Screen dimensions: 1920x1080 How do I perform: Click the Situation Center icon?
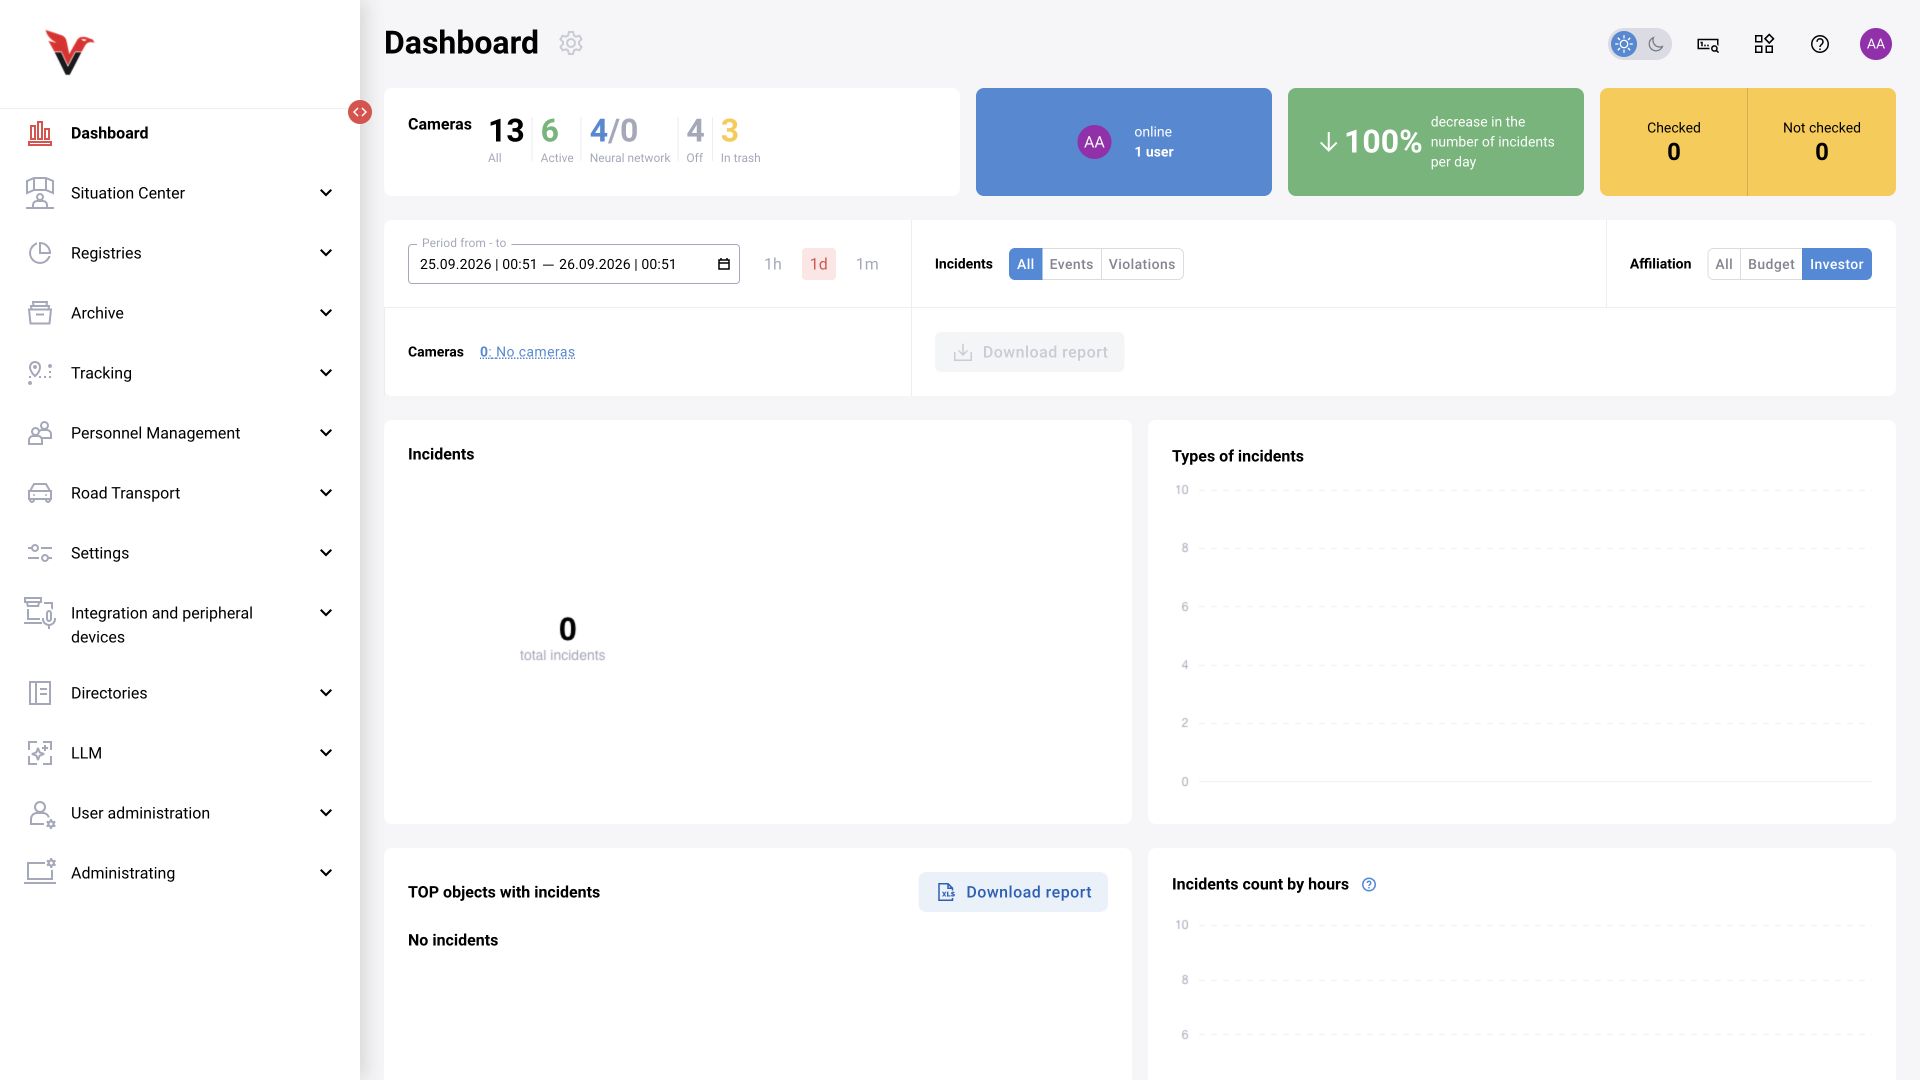pos(40,193)
